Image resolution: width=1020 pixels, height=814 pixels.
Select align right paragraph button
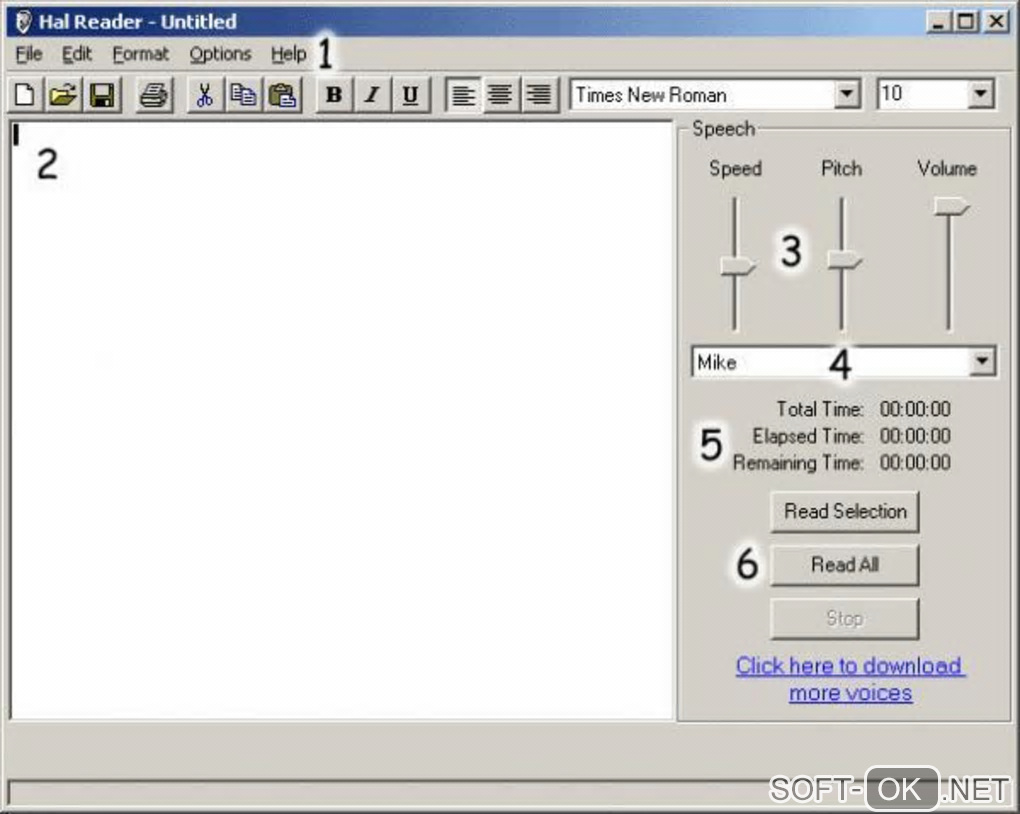[x=539, y=95]
